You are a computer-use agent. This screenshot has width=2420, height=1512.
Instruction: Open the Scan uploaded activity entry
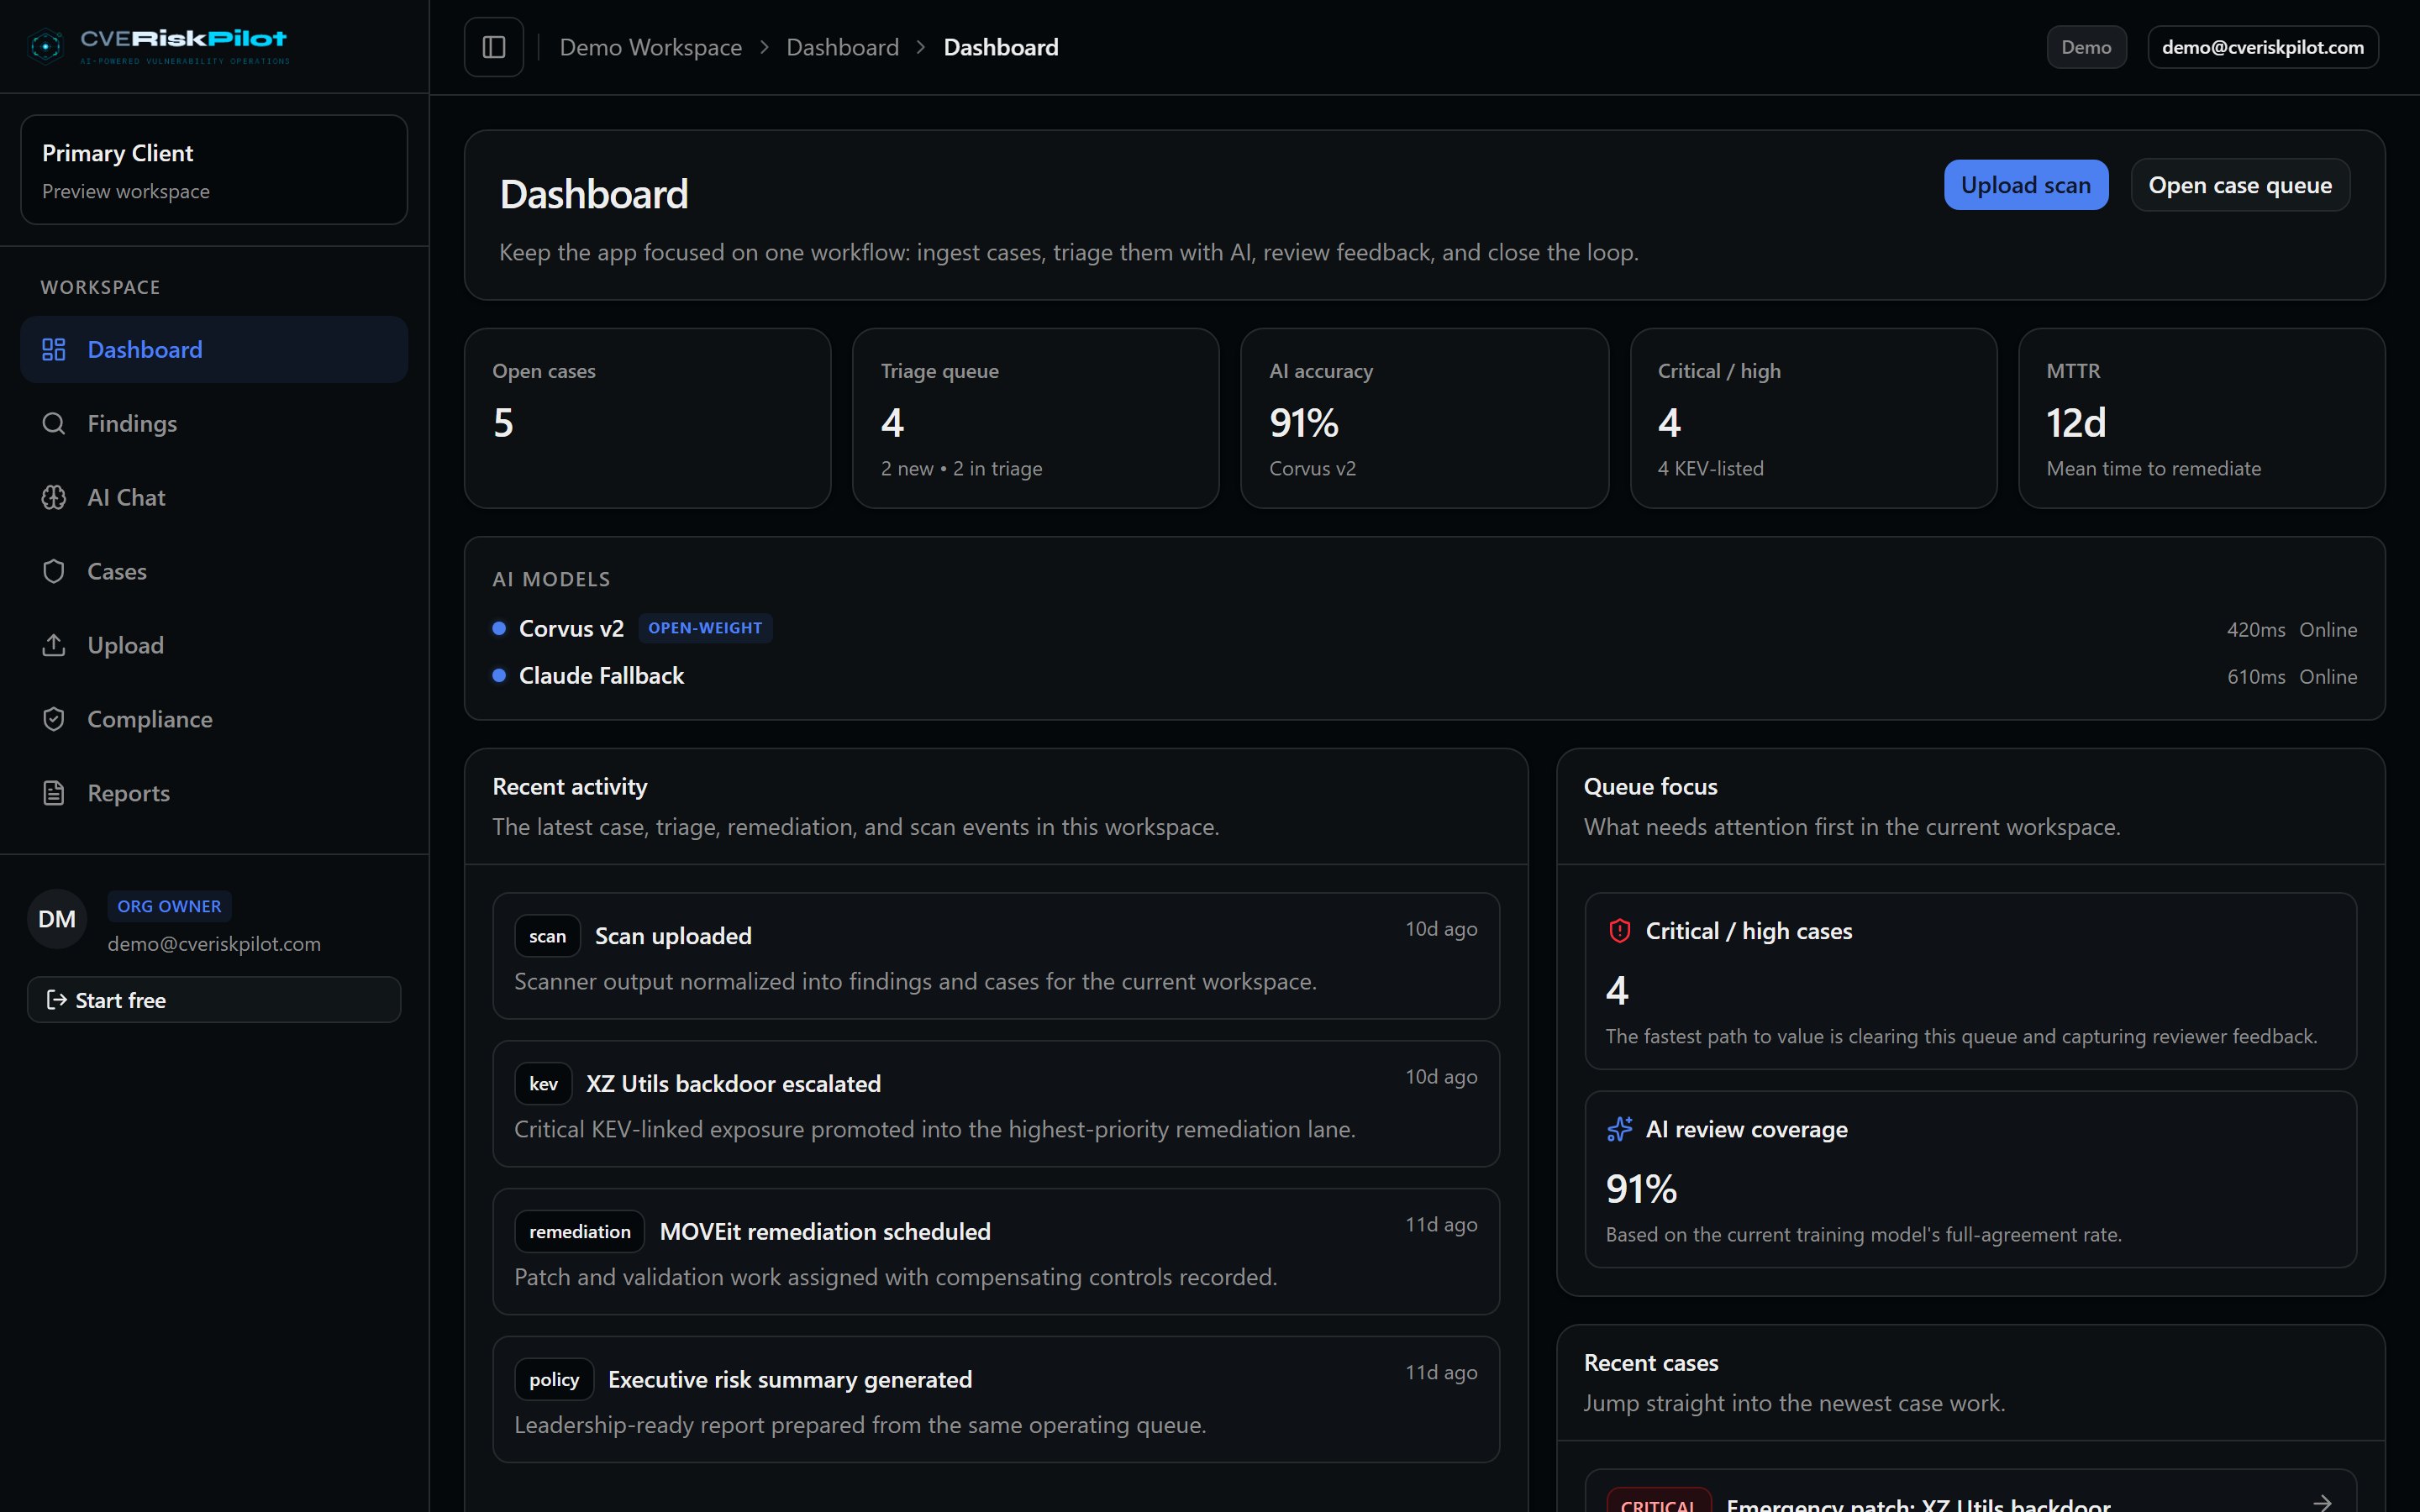(x=996, y=956)
